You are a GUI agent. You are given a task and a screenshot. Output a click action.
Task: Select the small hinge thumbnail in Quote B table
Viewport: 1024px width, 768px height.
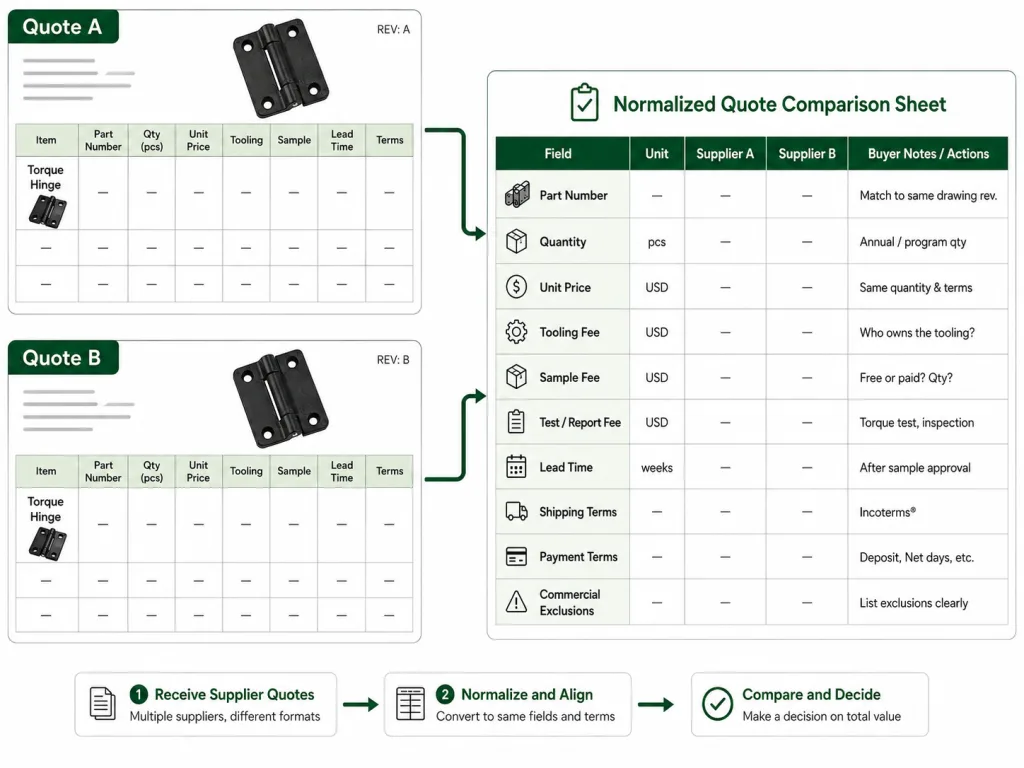click(x=47, y=544)
